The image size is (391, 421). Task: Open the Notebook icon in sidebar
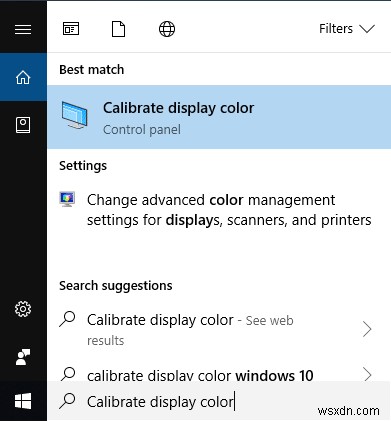coord(23,125)
